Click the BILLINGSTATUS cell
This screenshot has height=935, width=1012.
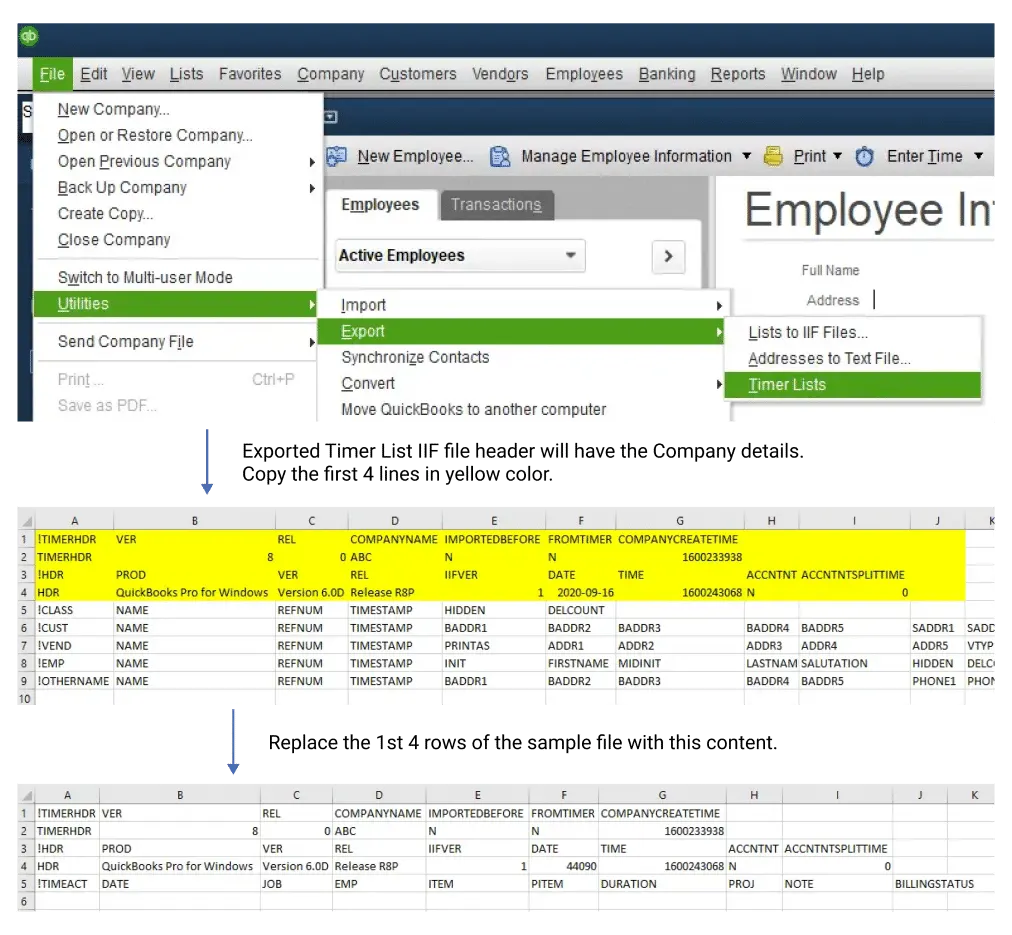[x=934, y=885]
